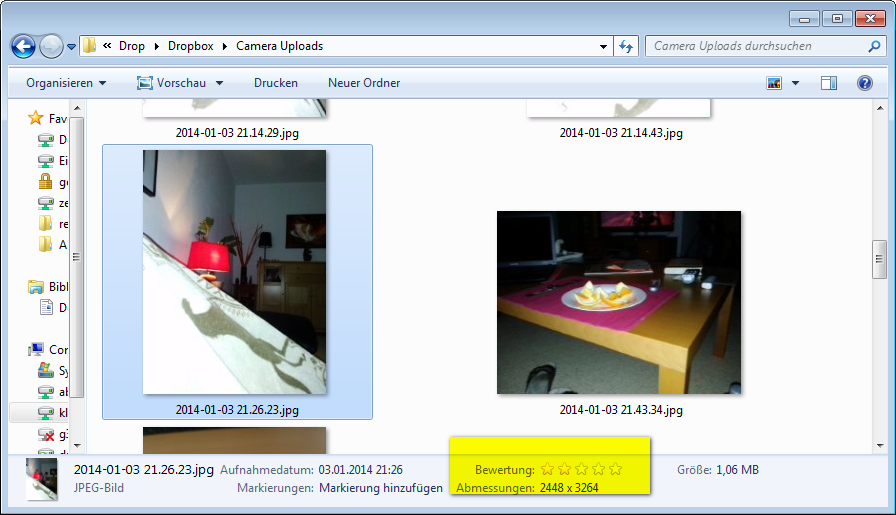
Task: Create folder with Neuer Ordner
Action: [x=364, y=83]
